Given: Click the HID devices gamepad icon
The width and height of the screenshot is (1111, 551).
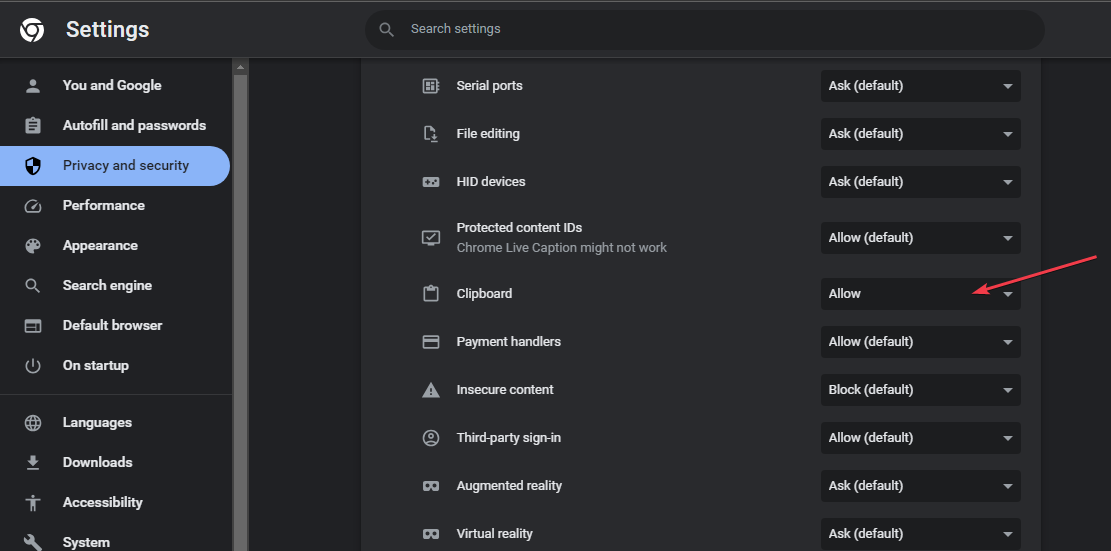Looking at the screenshot, I should [431, 182].
